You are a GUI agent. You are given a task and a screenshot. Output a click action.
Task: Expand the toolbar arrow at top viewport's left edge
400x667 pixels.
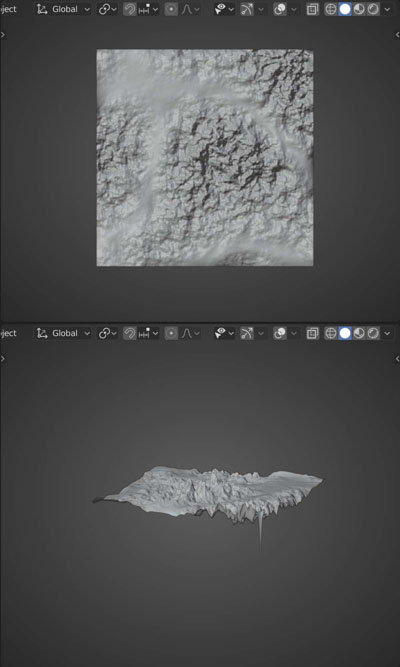(3, 35)
